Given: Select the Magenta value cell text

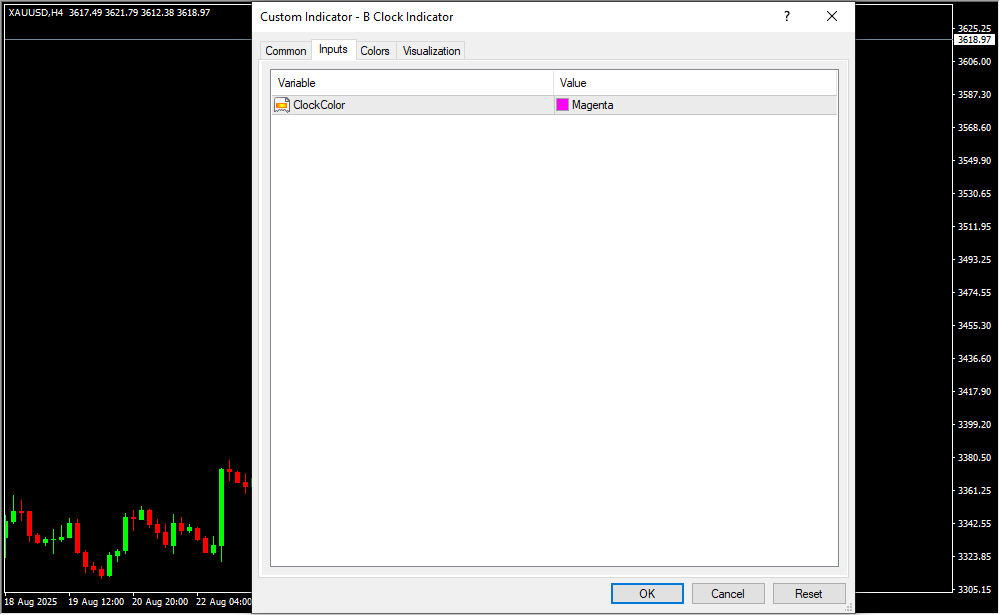Looking at the screenshot, I should [x=592, y=105].
